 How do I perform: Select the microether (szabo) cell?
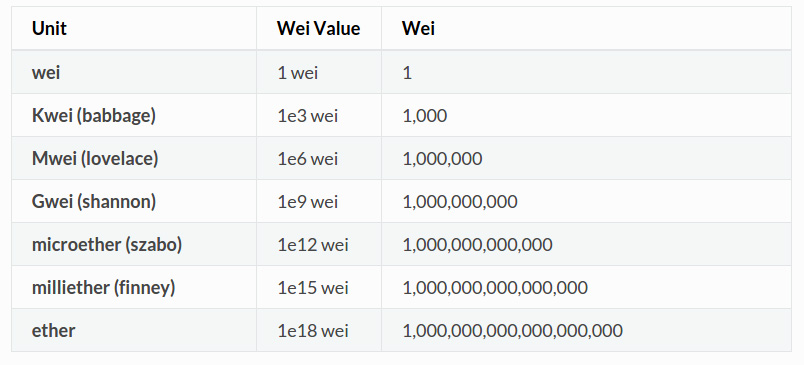point(134,245)
